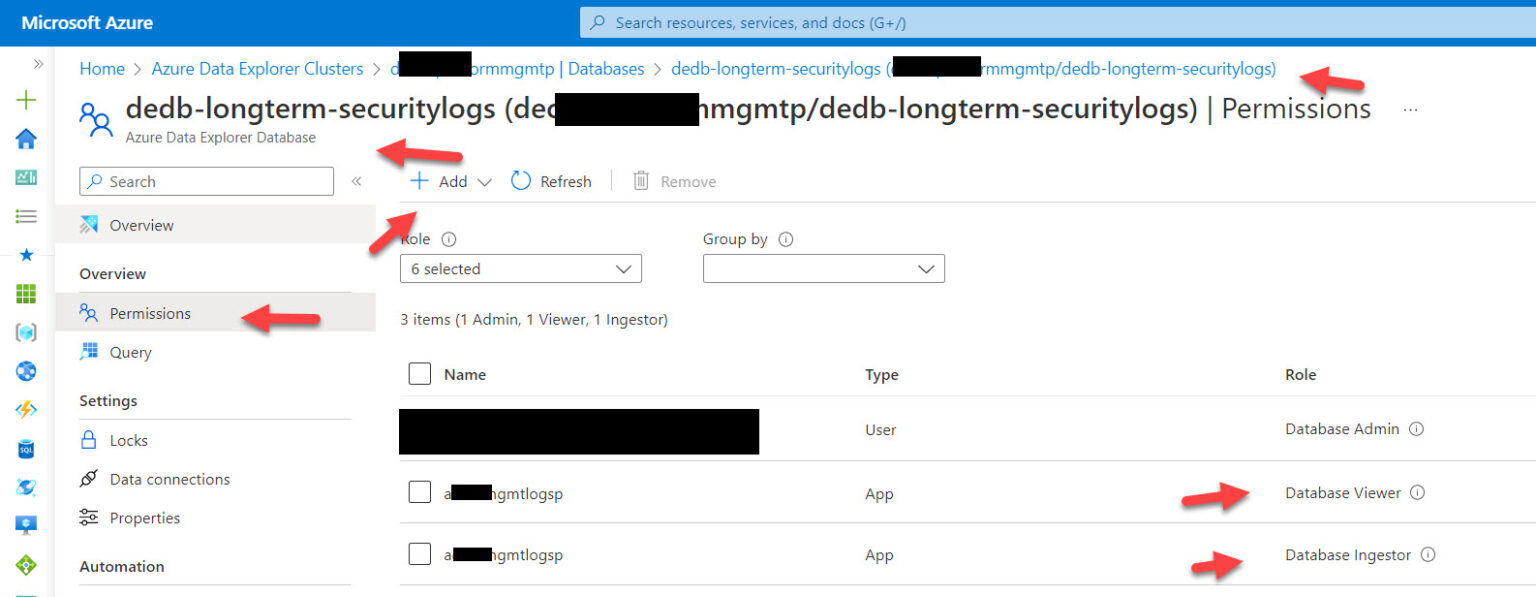The image size is (1536, 597).
Task: Open the Group by dropdown
Action: [x=823, y=268]
